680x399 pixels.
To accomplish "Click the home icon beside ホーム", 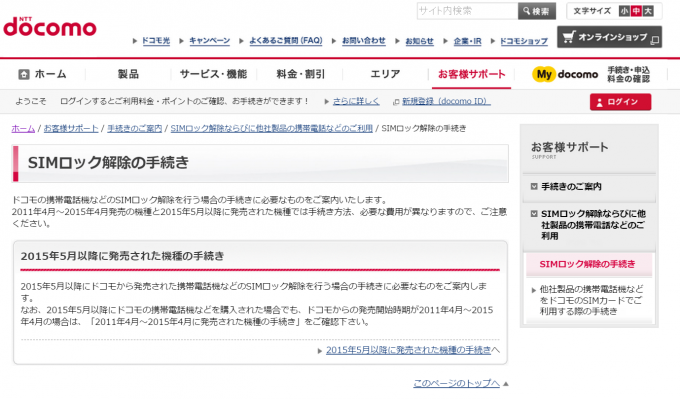I will [x=24, y=74].
